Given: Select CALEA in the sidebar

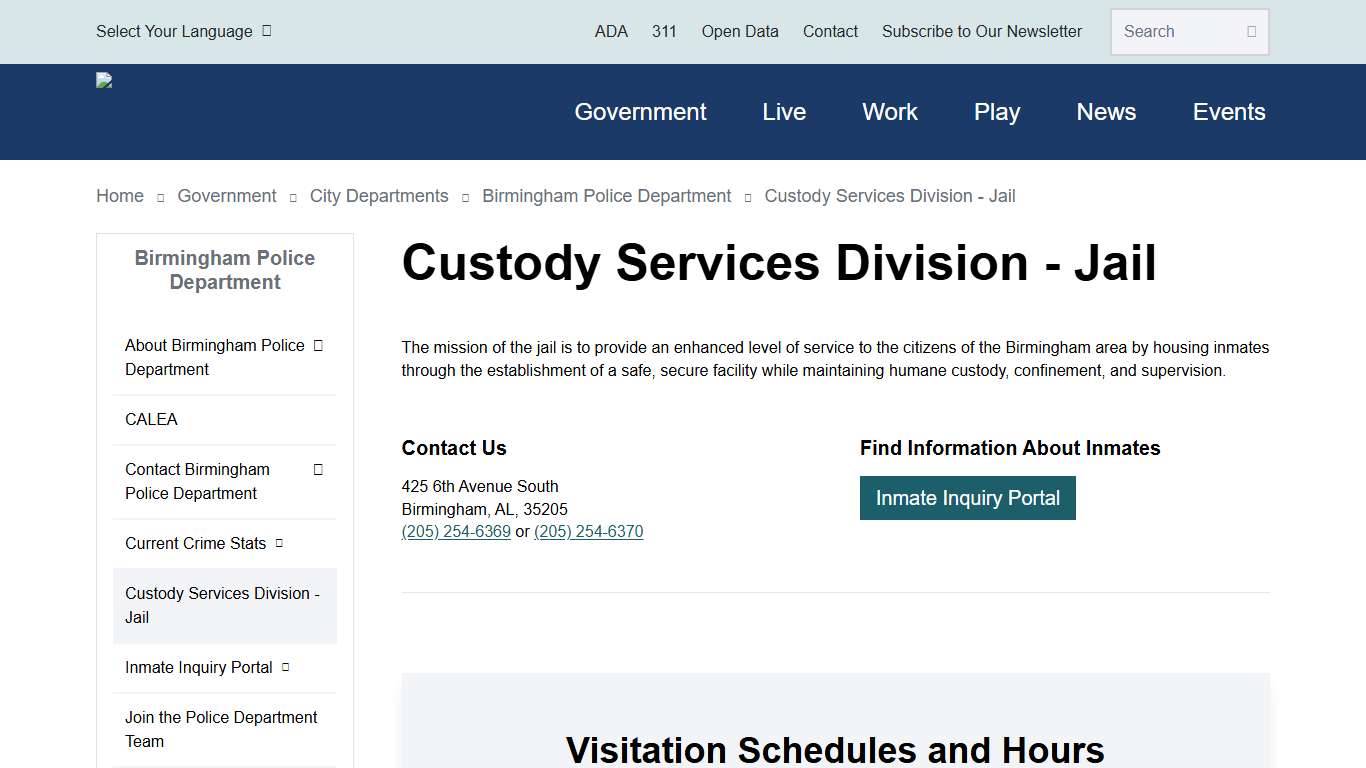Looking at the screenshot, I should point(151,419).
